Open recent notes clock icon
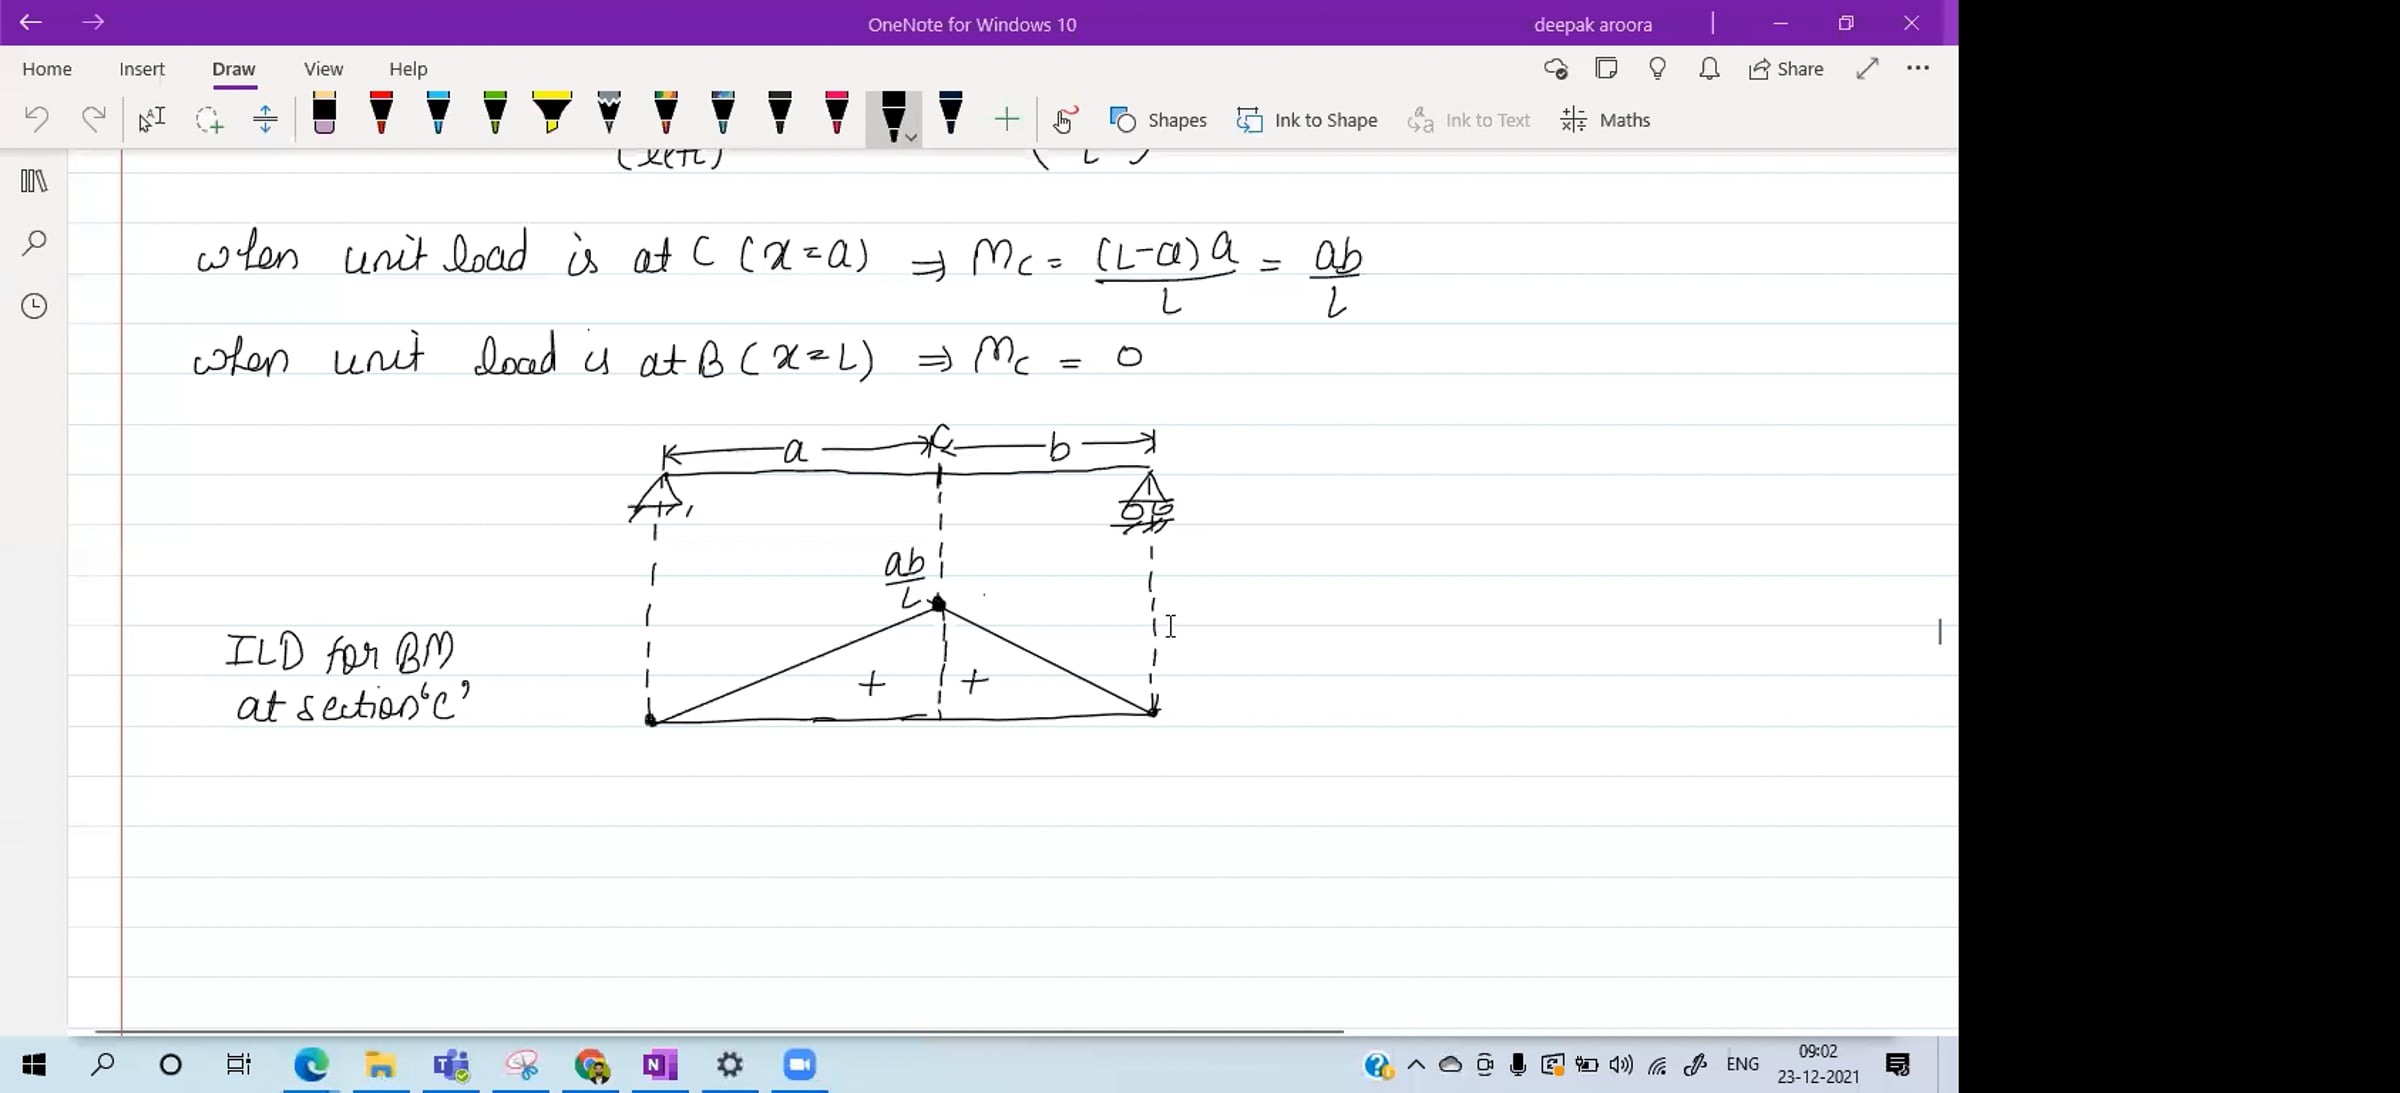This screenshot has height=1093, width=2400. 34,306
